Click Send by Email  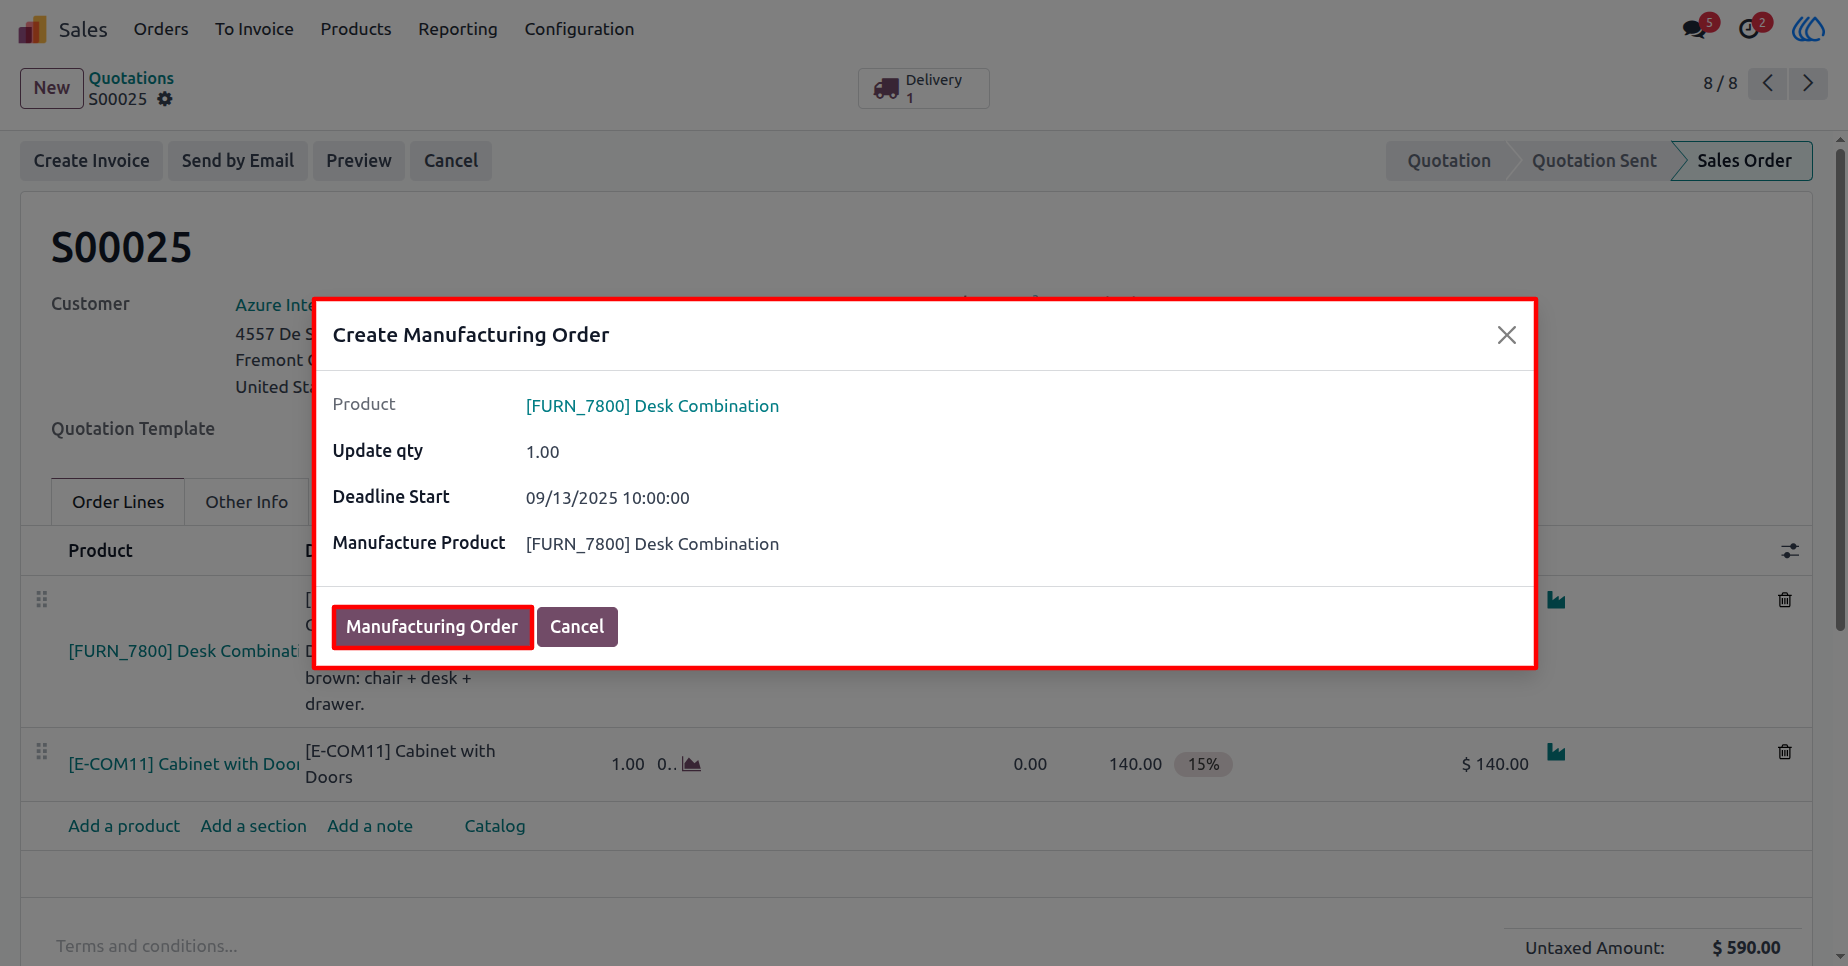(238, 161)
